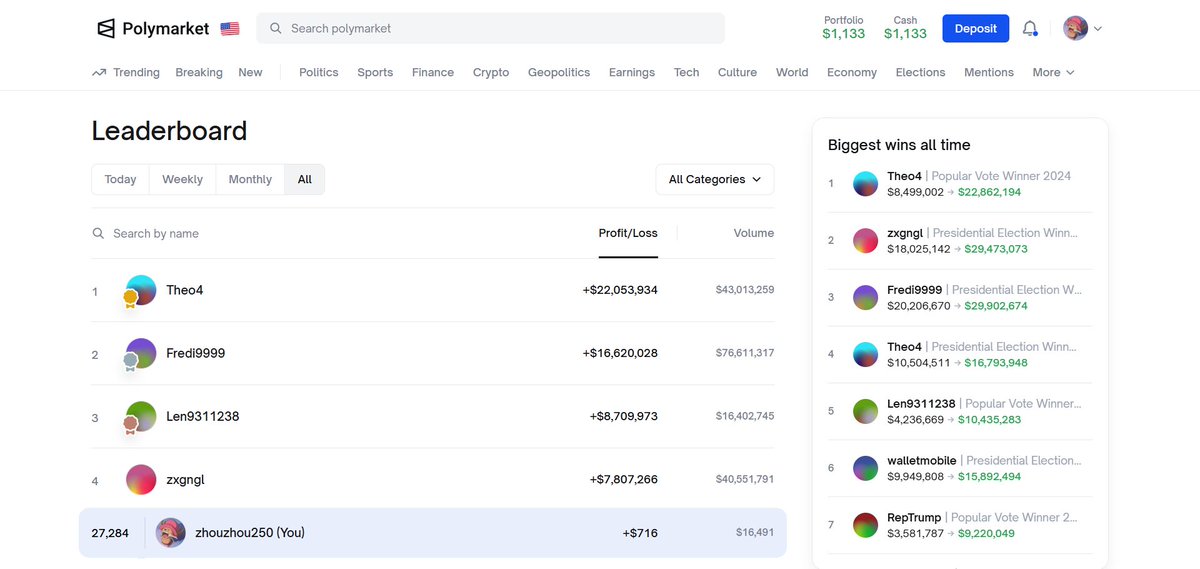
Task: Sort leaderboard by the Volume tab
Action: [753, 233]
